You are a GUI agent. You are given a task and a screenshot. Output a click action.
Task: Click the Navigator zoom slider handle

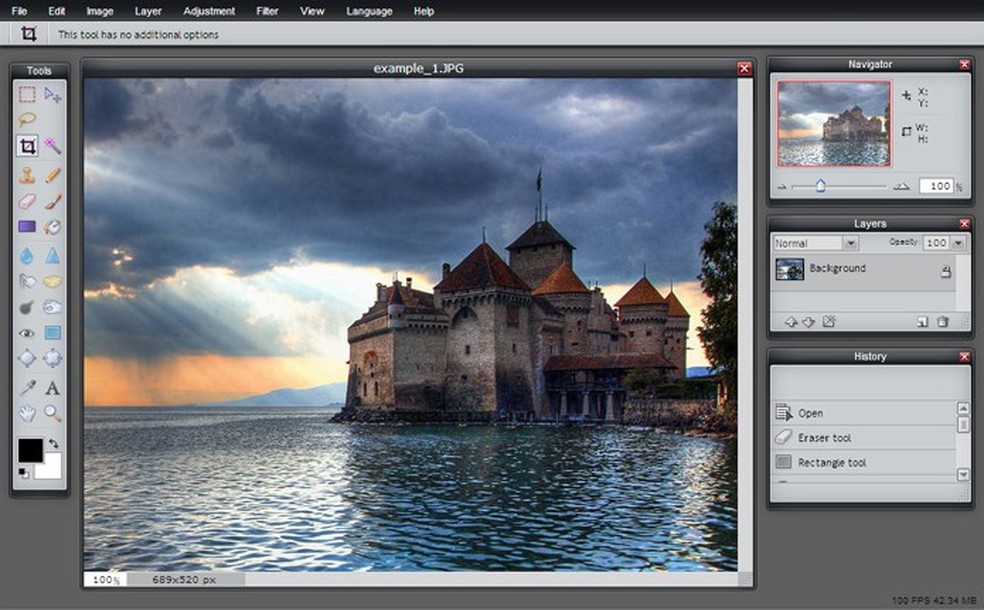pyautogui.click(x=820, y=186)
